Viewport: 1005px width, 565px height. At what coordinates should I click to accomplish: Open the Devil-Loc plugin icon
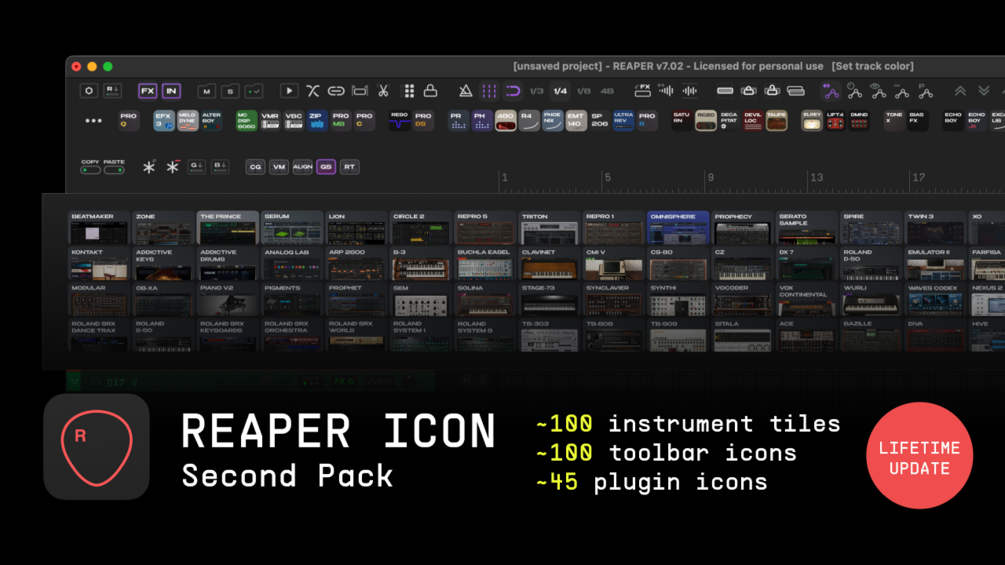[752, 120]
